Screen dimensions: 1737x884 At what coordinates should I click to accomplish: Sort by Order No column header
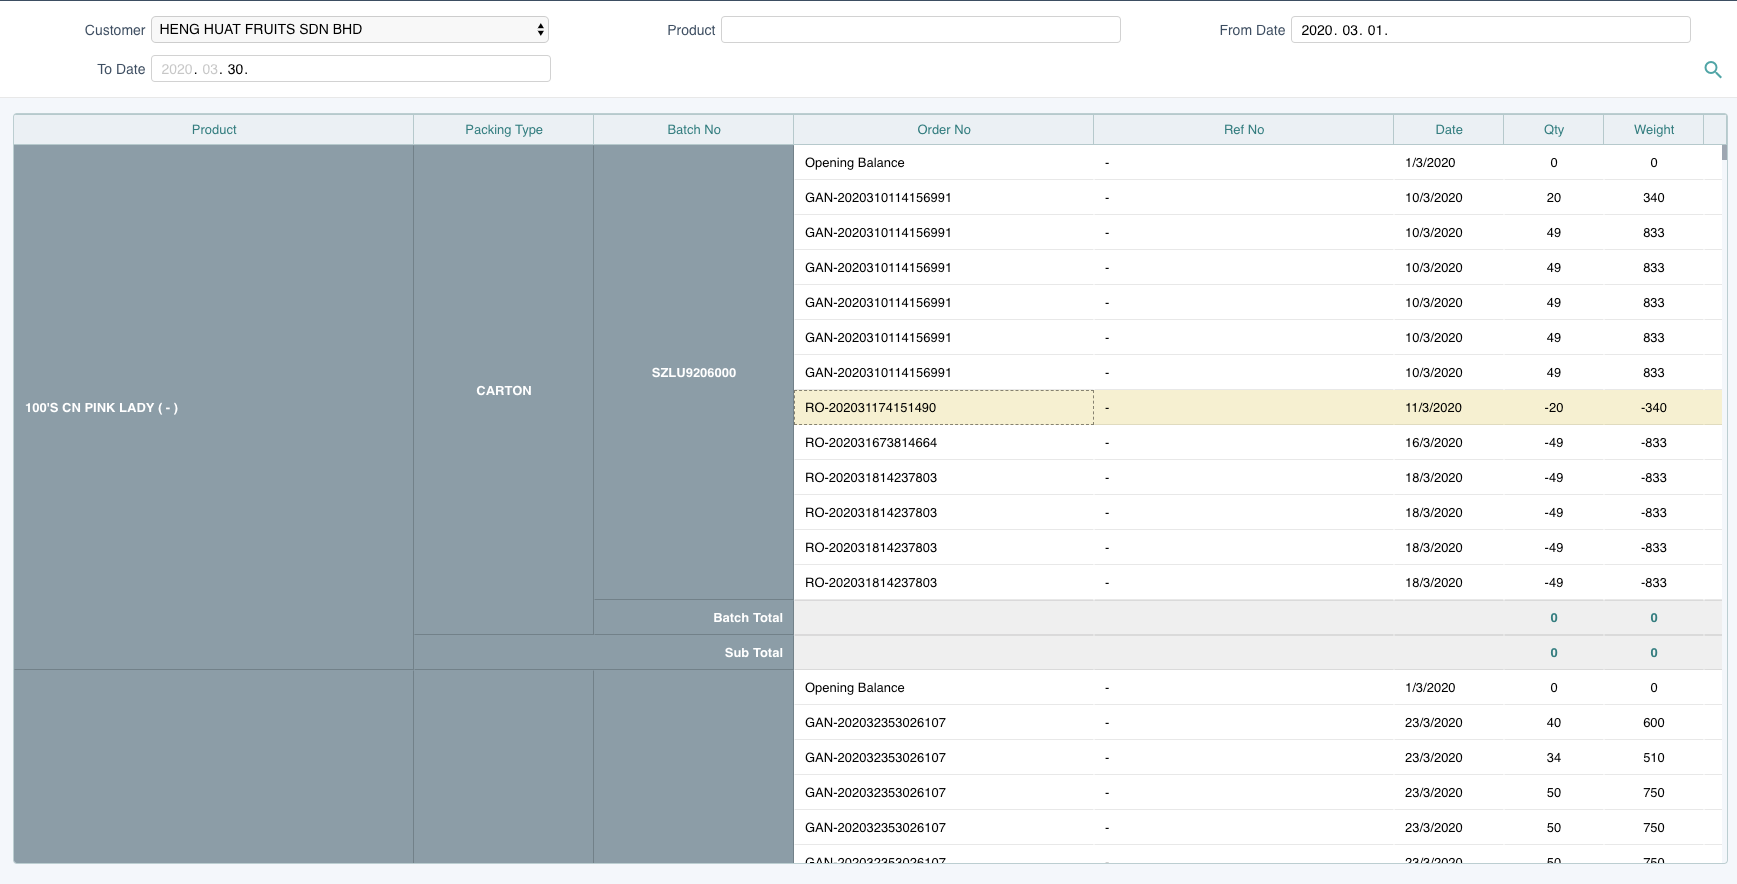944,129
